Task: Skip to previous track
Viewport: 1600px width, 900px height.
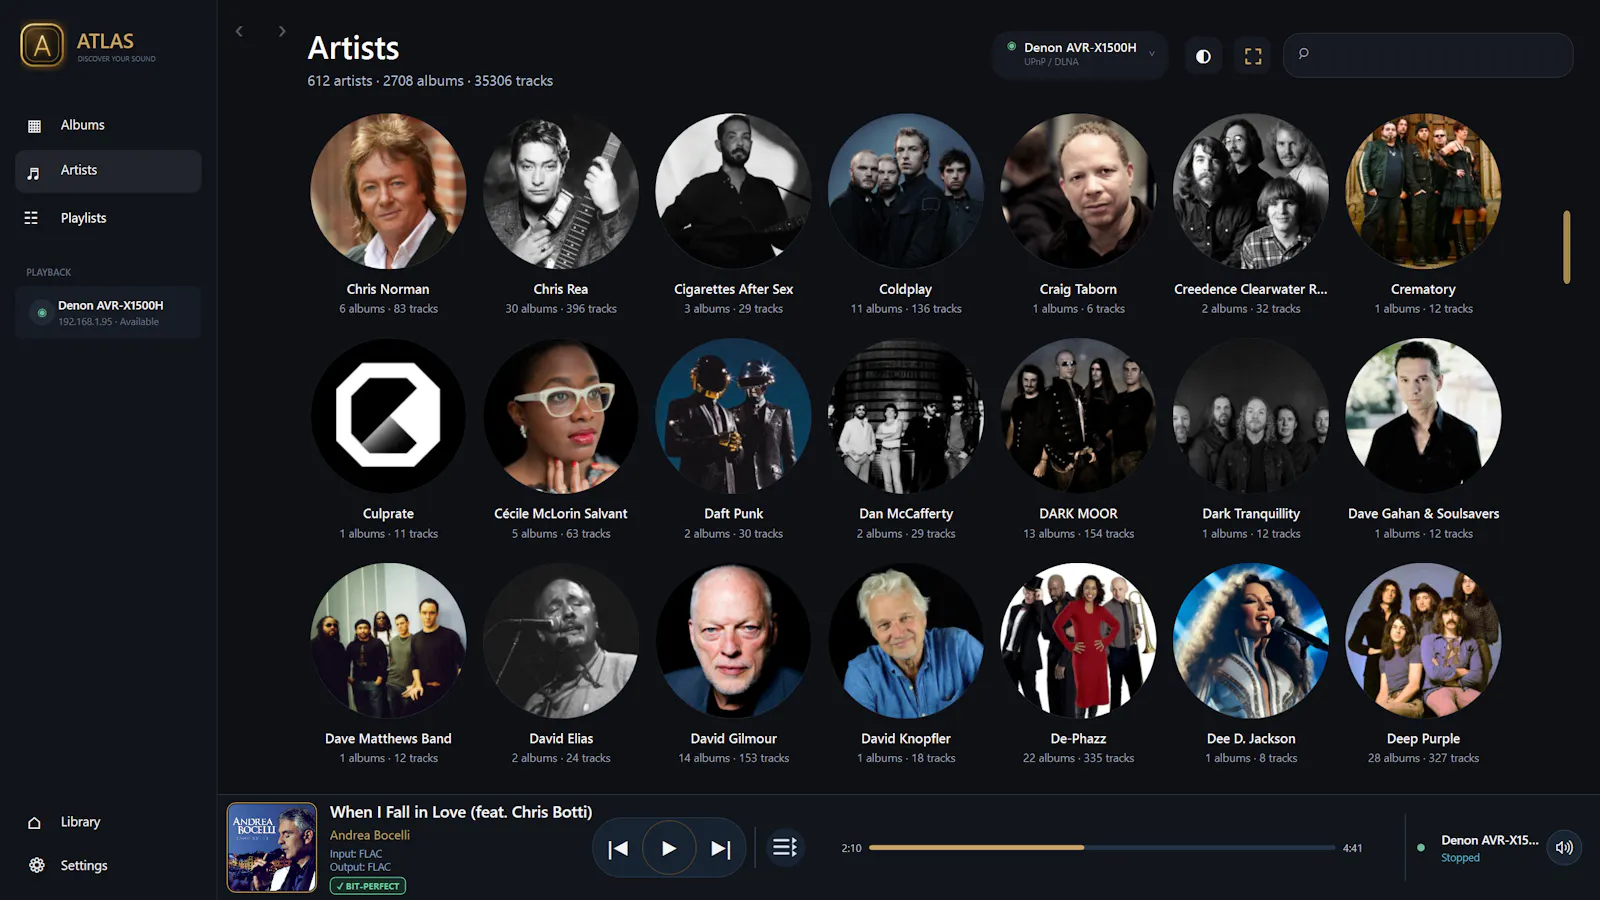Action: pos(618,848)
